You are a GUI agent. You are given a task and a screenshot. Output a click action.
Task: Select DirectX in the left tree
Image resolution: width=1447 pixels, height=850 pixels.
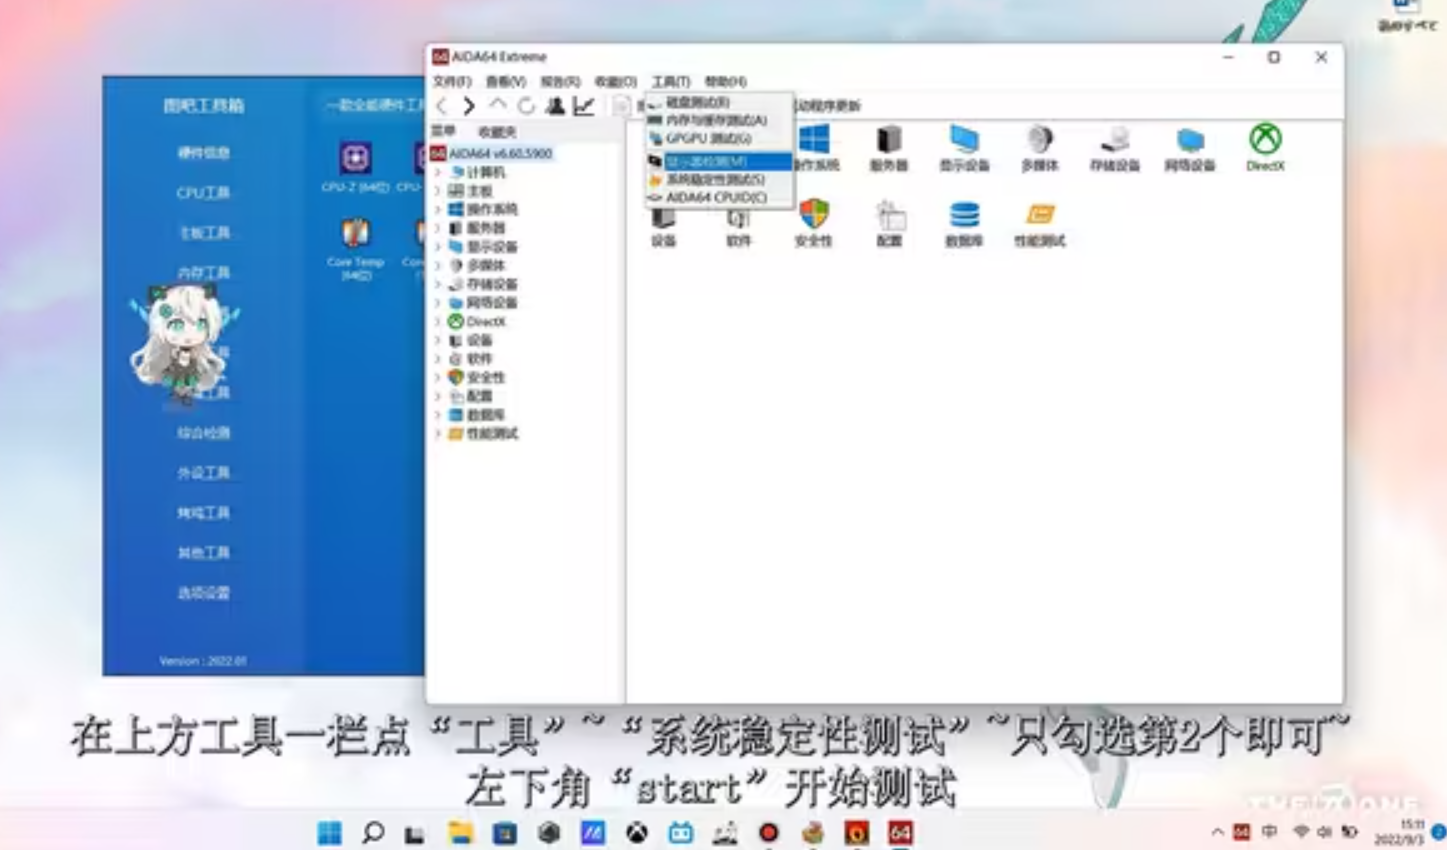coord(485,322)
